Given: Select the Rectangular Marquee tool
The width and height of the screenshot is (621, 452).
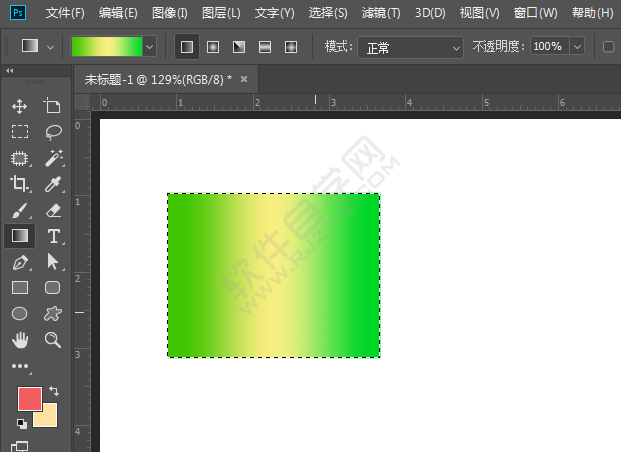Looking at the screenshot, I should pyautogui.click(x=19, y=132).
